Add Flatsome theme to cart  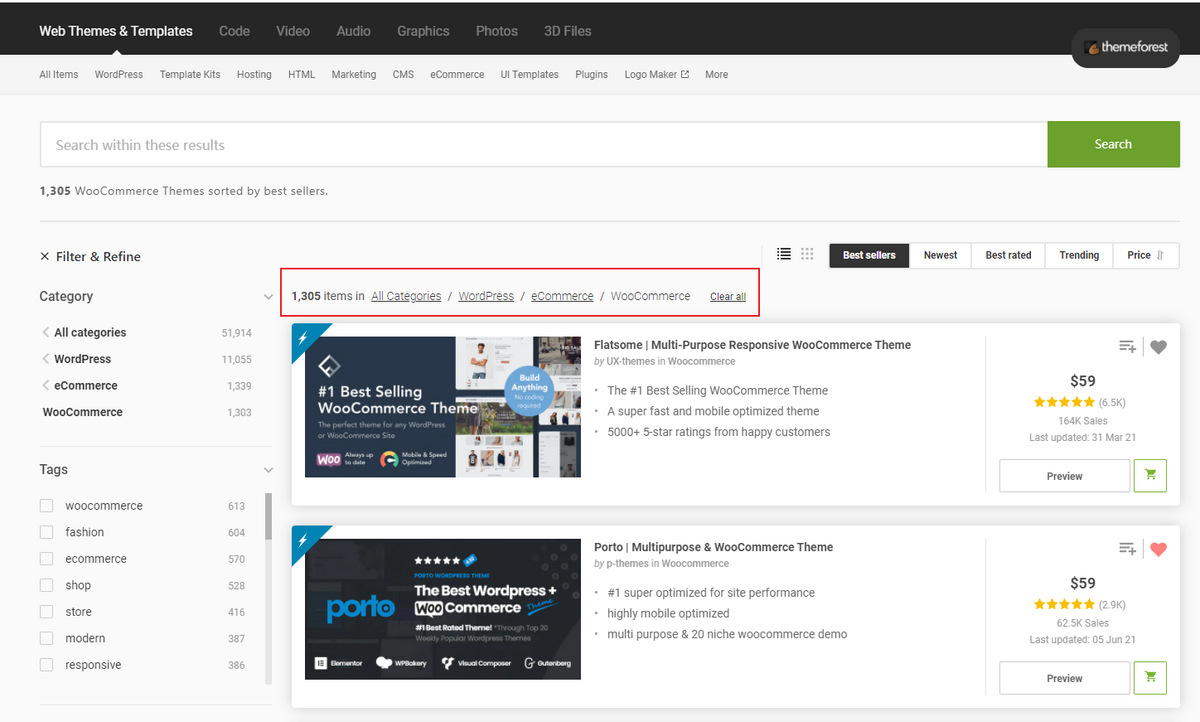[x=1150, y=476]
